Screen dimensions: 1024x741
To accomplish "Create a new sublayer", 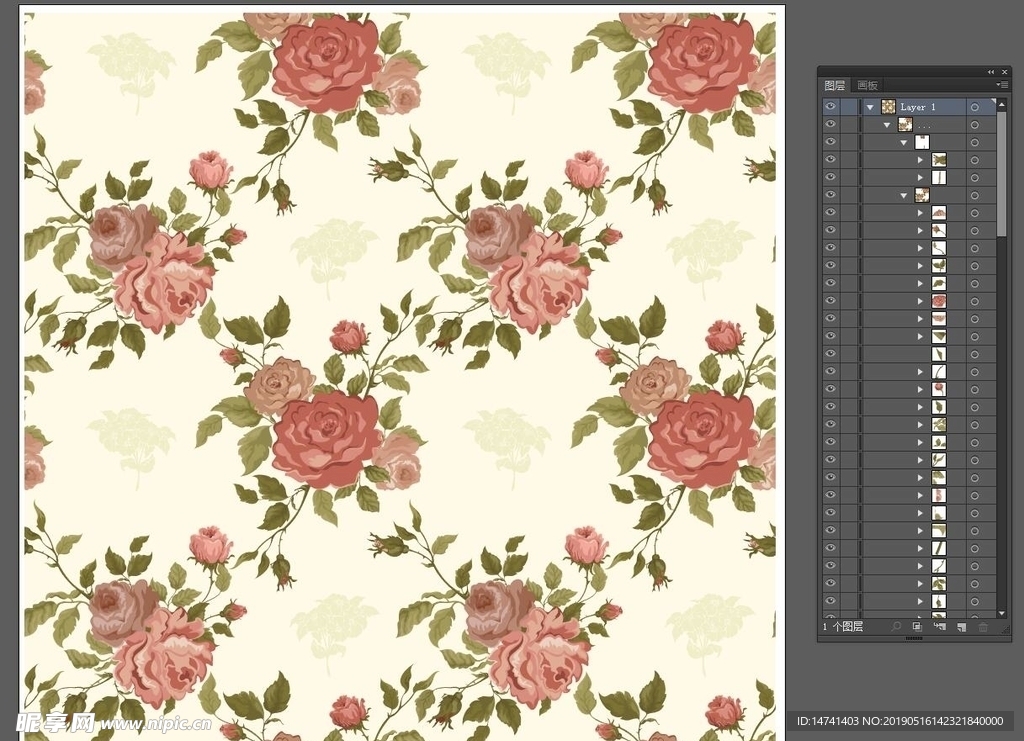I will coord(940,627).
